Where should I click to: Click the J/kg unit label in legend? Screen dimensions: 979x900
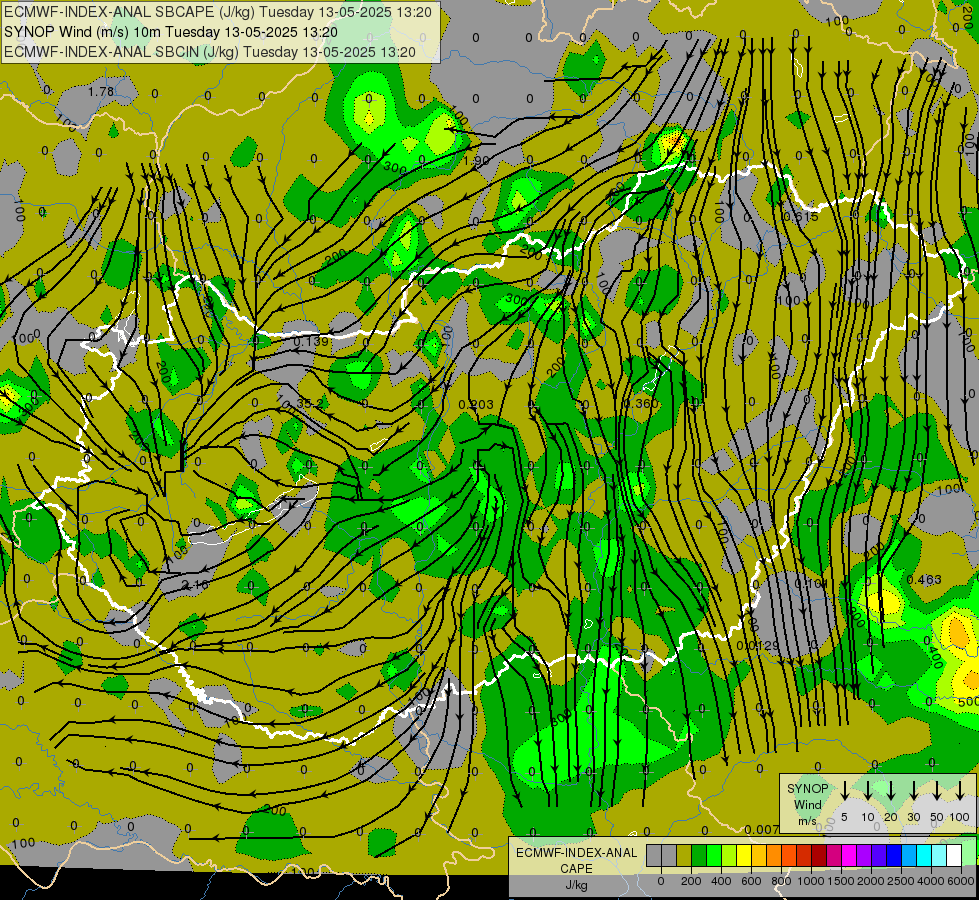coord(576,885)
